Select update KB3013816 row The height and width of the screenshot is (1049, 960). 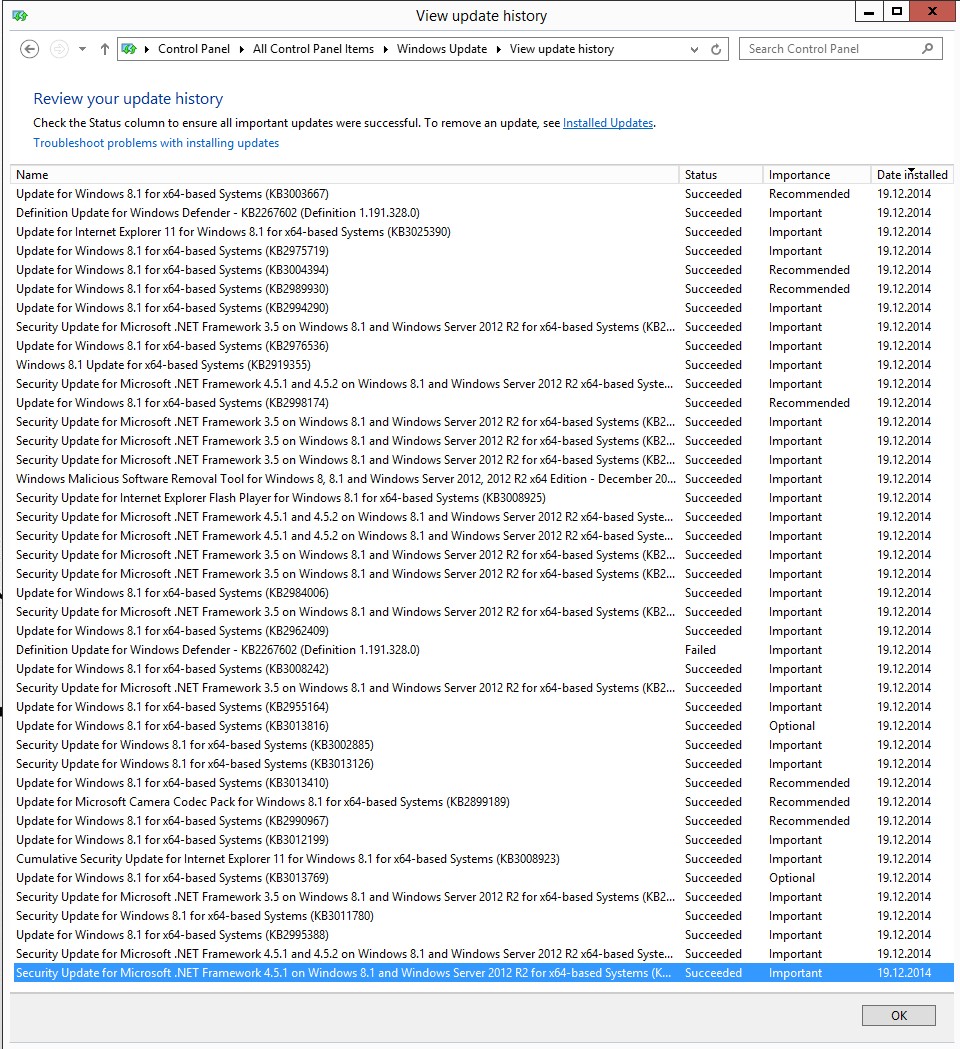[483, 726]
